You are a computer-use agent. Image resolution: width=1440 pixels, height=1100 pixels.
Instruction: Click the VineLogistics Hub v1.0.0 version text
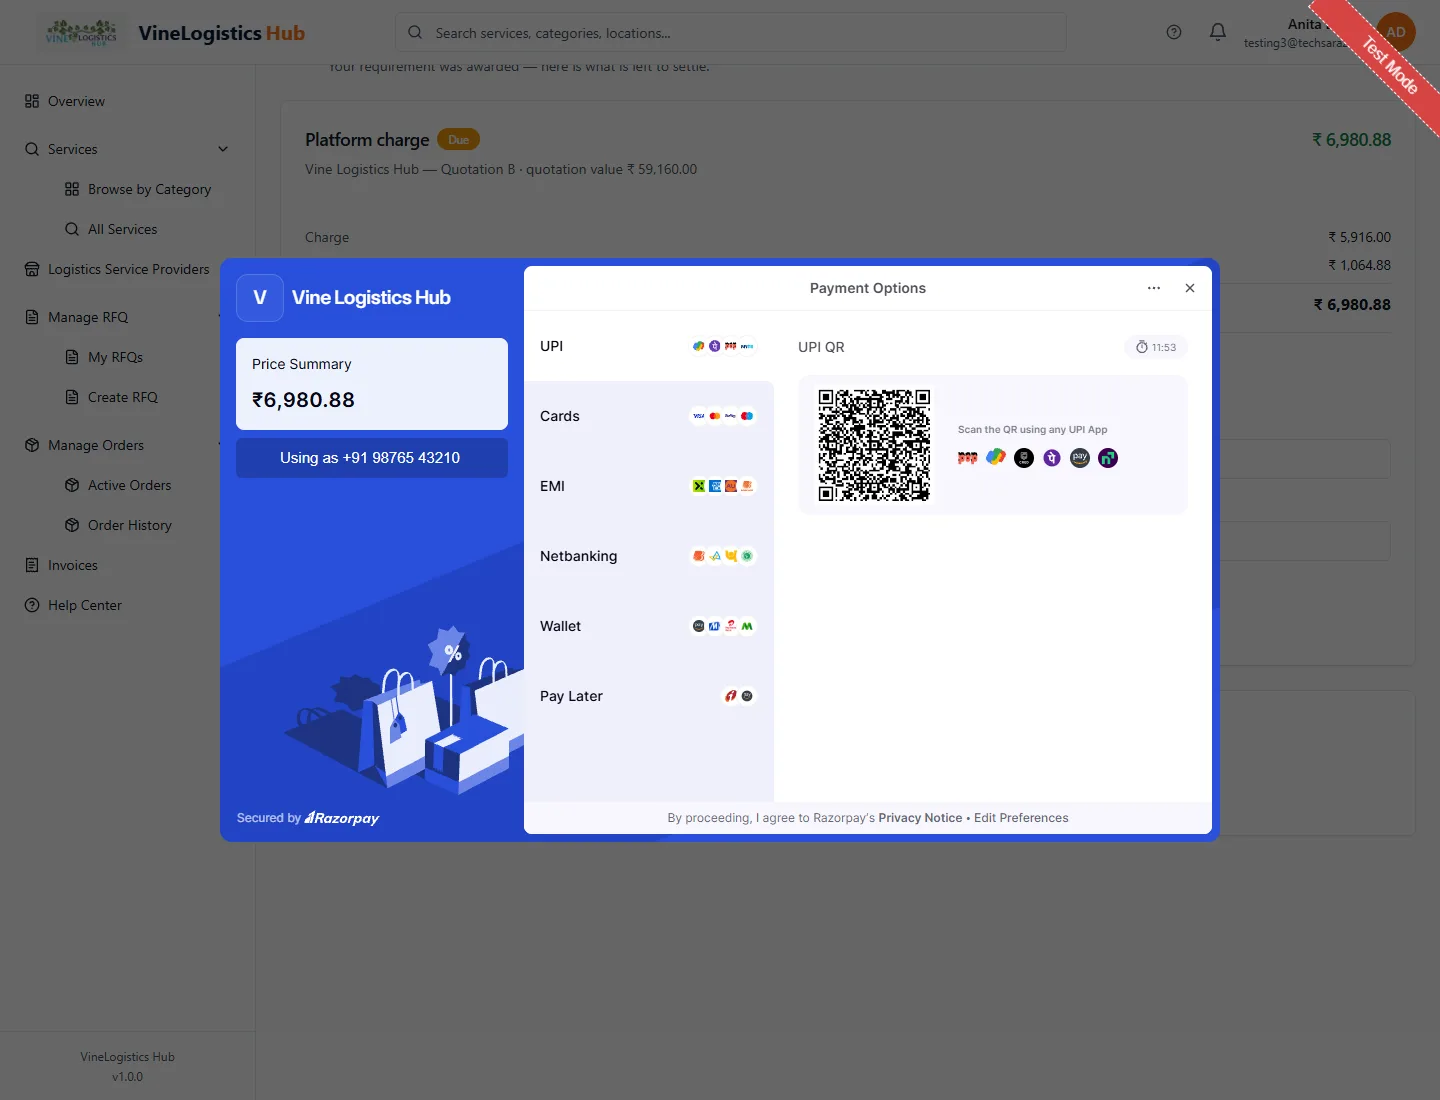(x=127, y=1067)
